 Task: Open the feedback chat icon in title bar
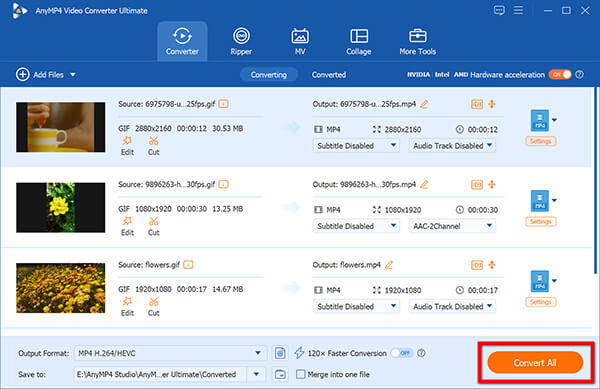tap(499, 10)
